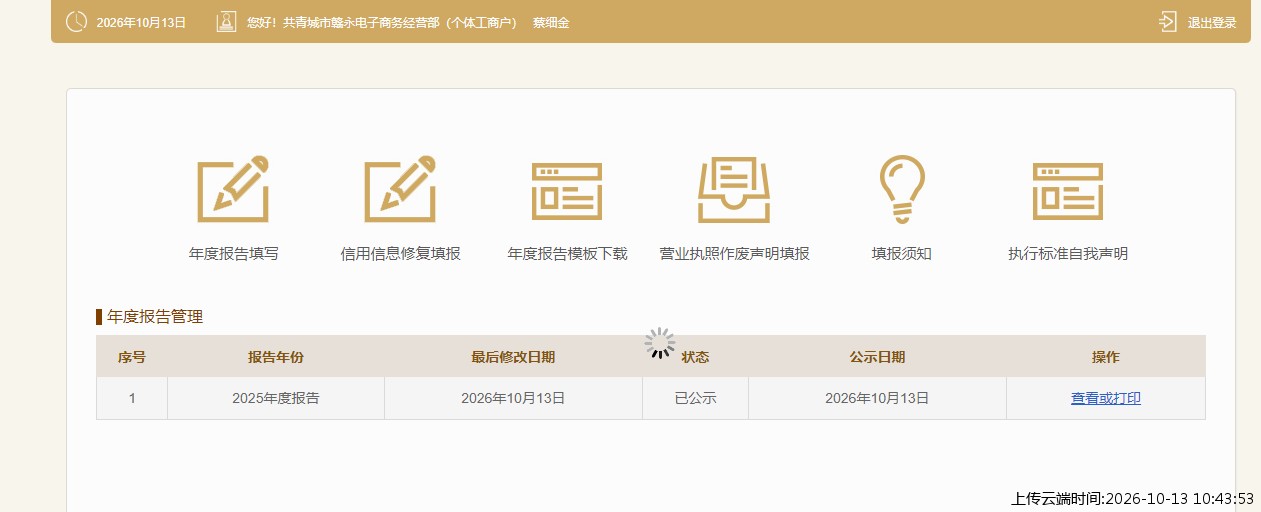The image size is (1261, 512).
Task: Open the 信用信息修复填报 pencil icon
Action: (400, 189)
